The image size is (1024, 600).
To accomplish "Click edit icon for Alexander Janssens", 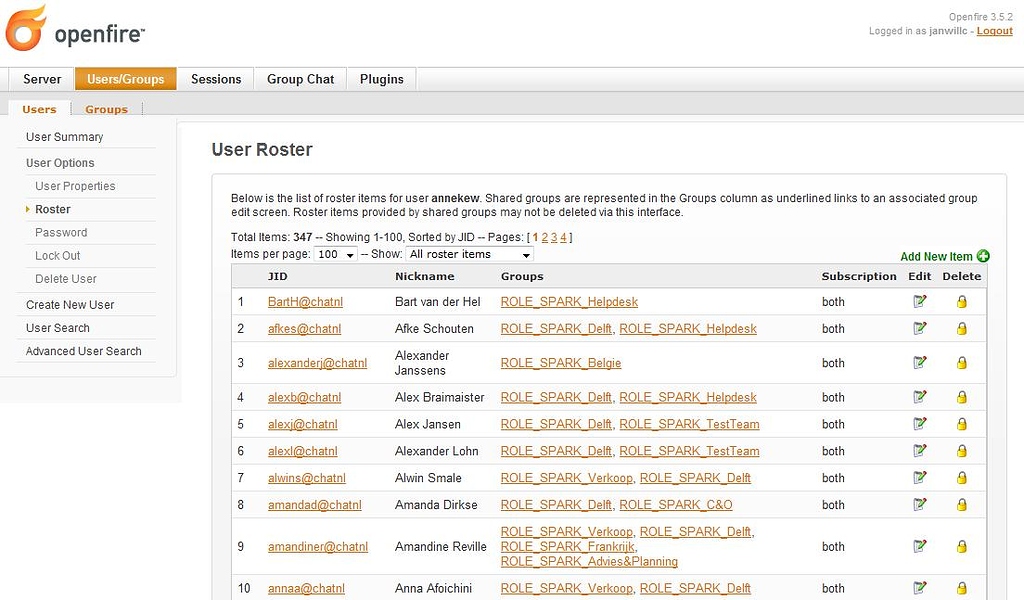I will pyautogui.click(x=919, y=363).
